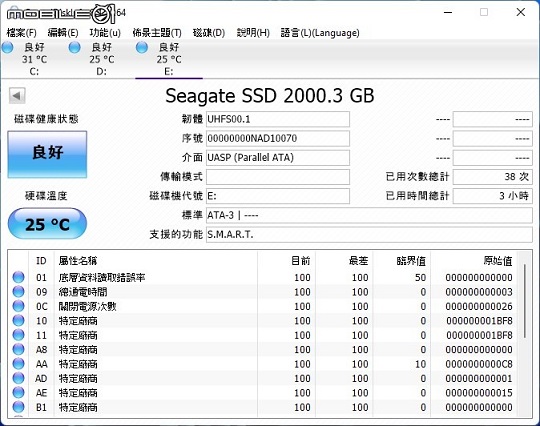Click status icon of attribute 10 row
Image resolution: width=540 pixels, height=426 pixels.
click(18, 320)
